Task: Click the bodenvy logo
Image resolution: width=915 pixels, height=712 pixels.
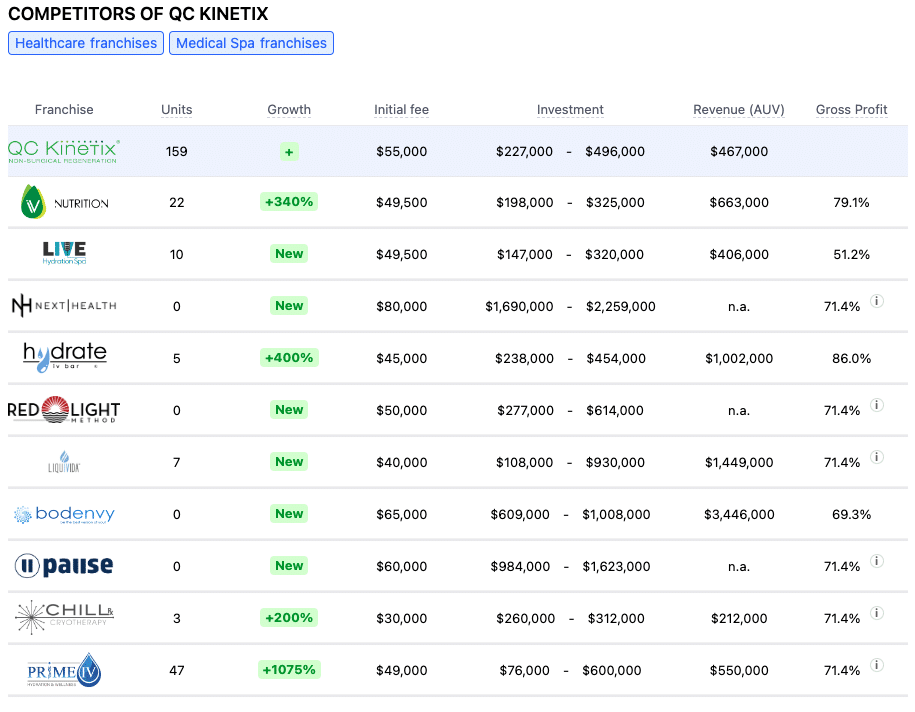Action: click(x=64, y=514)
